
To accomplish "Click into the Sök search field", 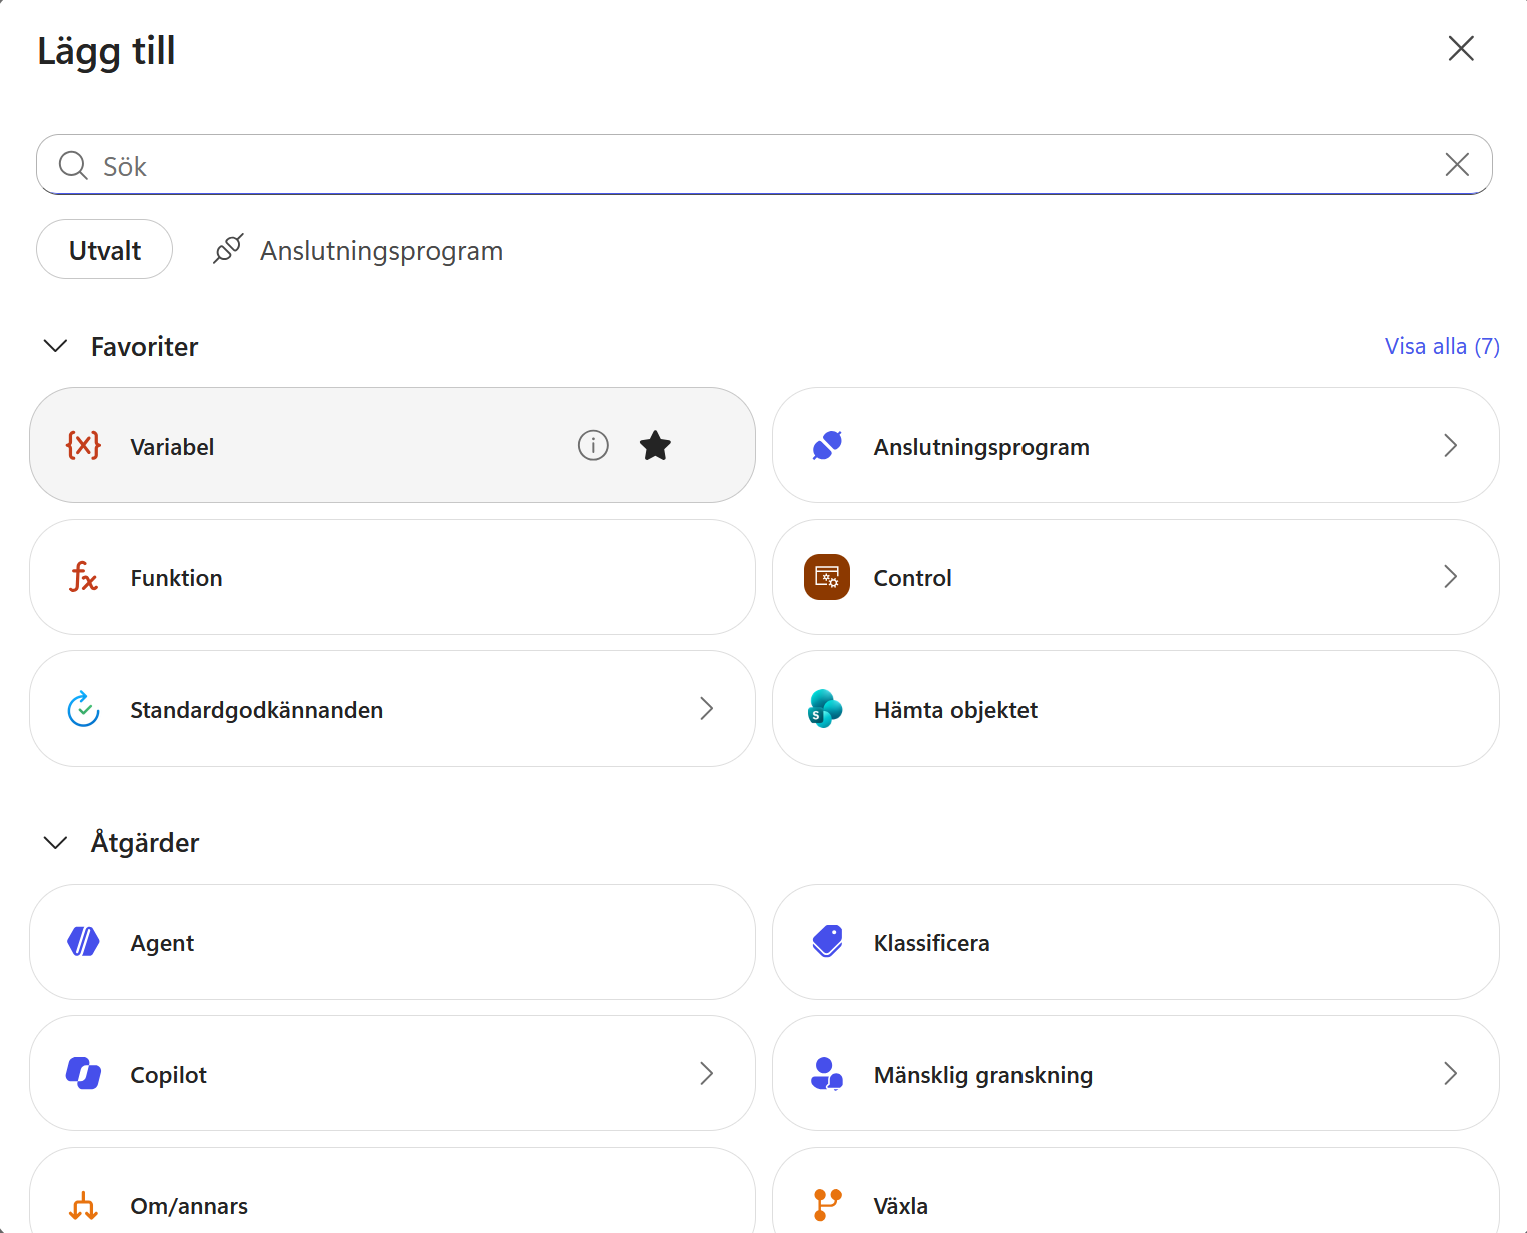I will (x=764, y=165).
